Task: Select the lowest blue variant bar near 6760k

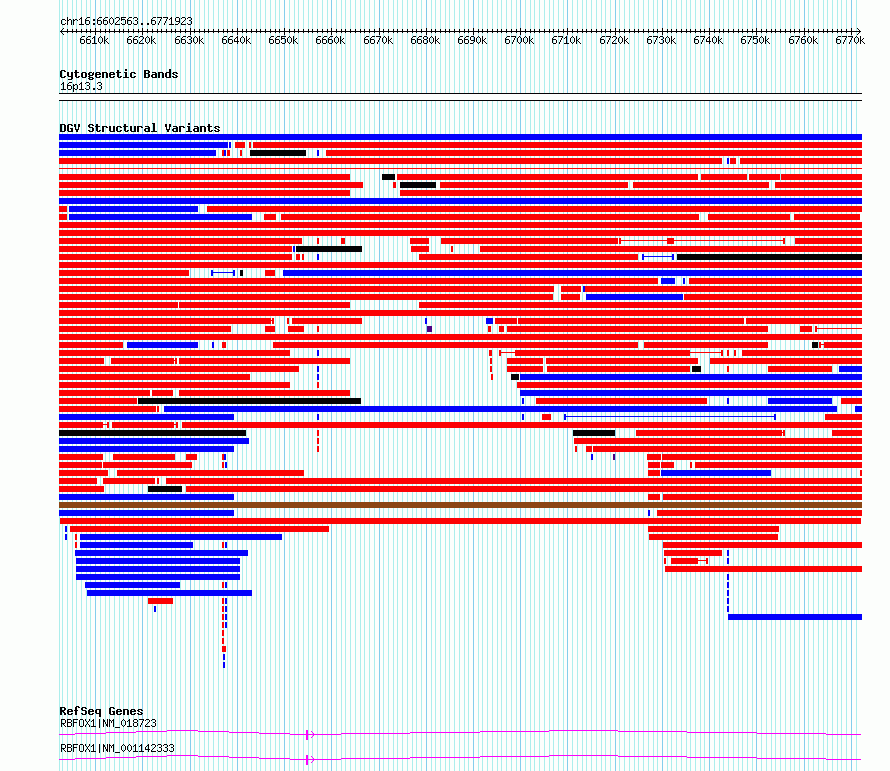Action: [795, 617]
